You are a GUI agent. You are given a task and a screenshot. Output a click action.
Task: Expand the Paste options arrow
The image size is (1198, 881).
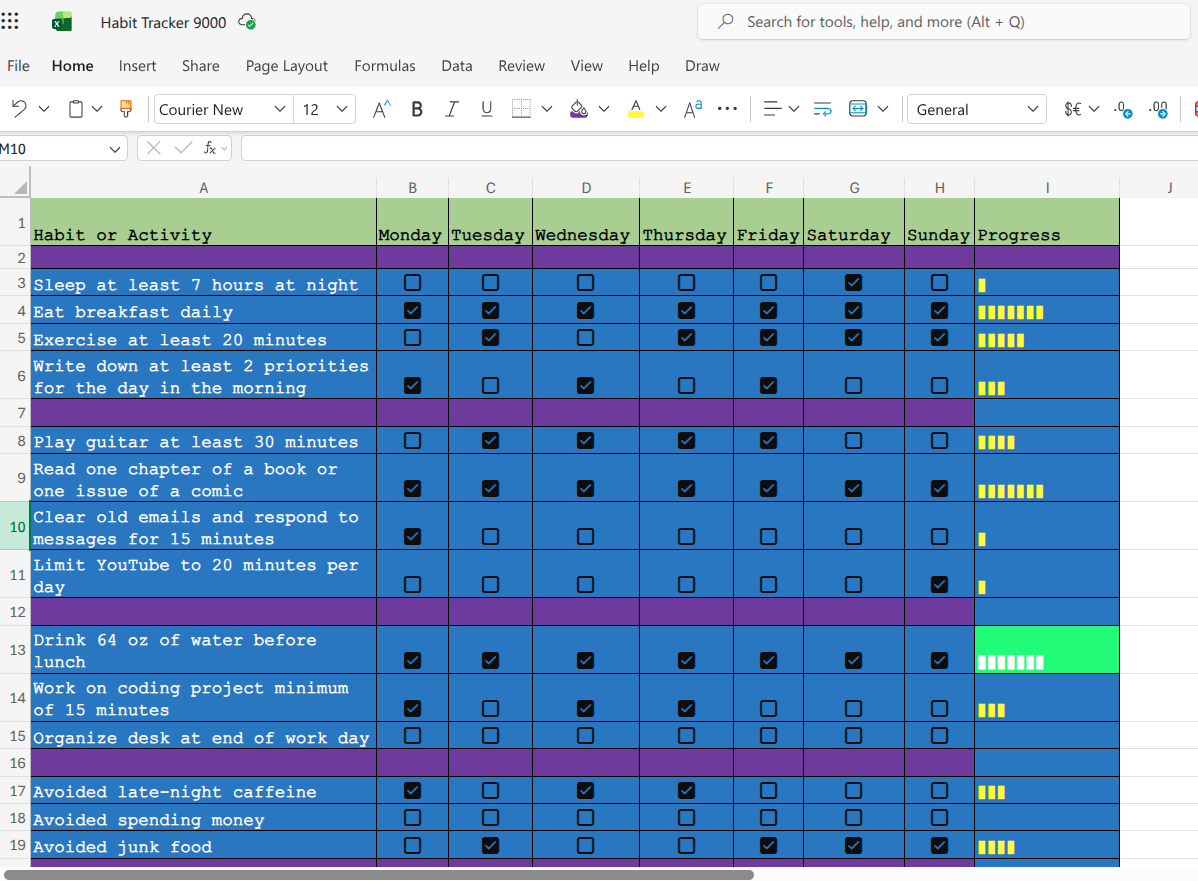(x=97, y=109)
